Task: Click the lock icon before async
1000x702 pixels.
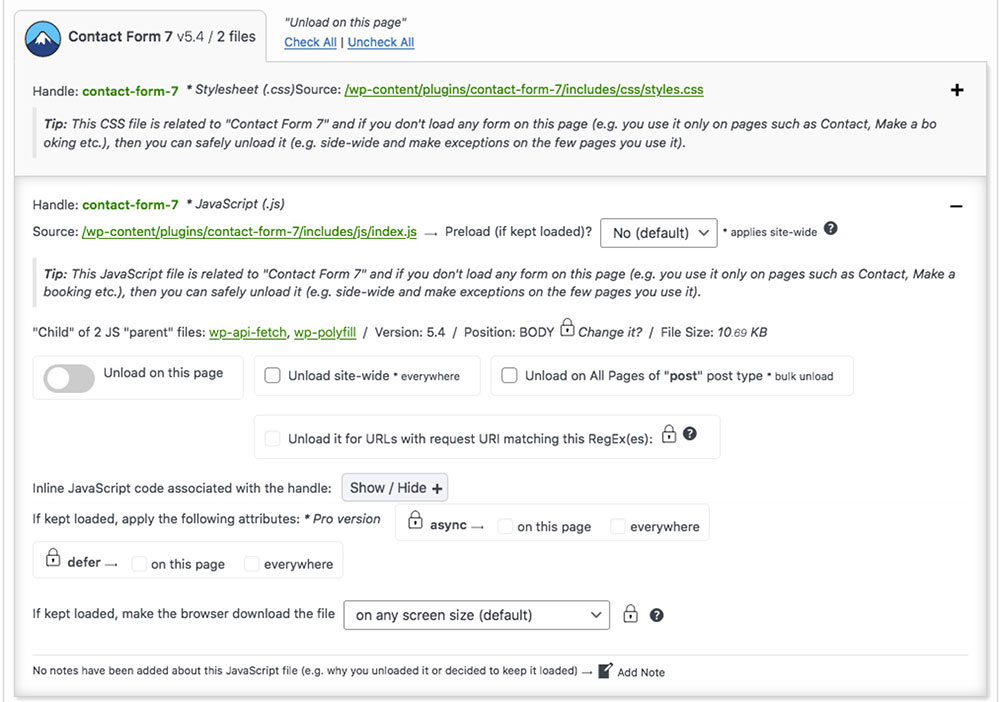Action: [x=415, y=520]
